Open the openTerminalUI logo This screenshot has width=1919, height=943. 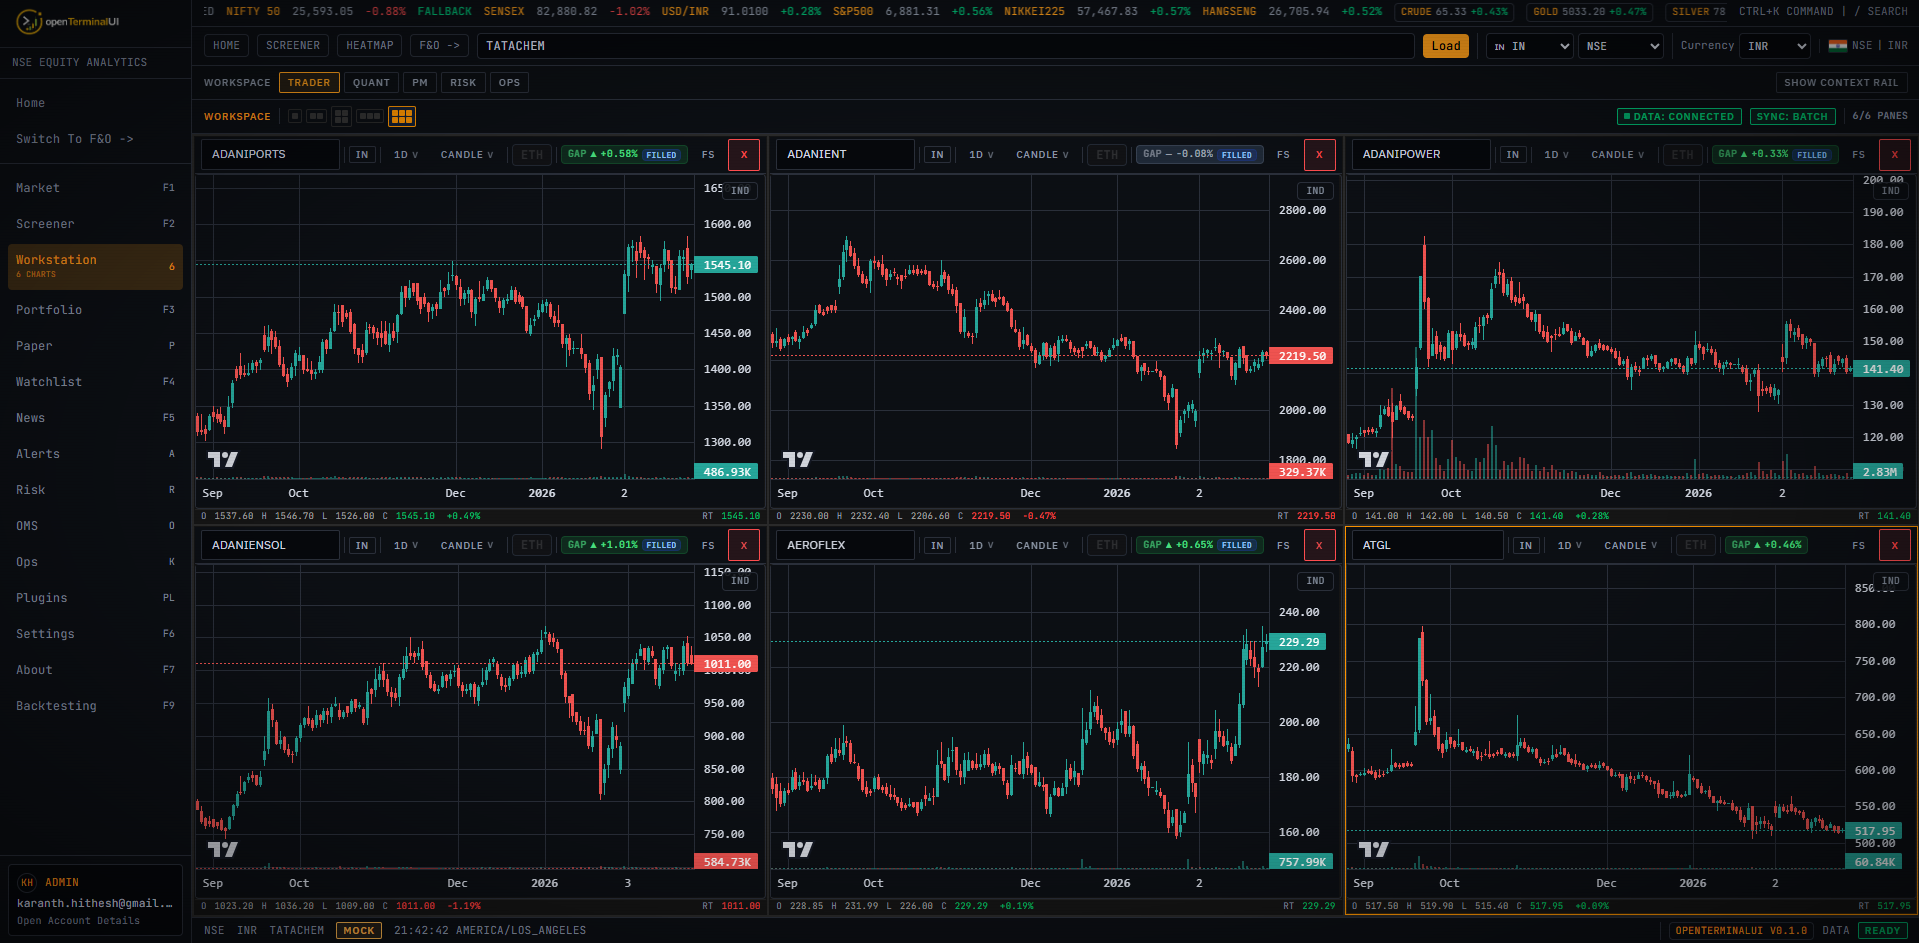(x=68, y=21)
